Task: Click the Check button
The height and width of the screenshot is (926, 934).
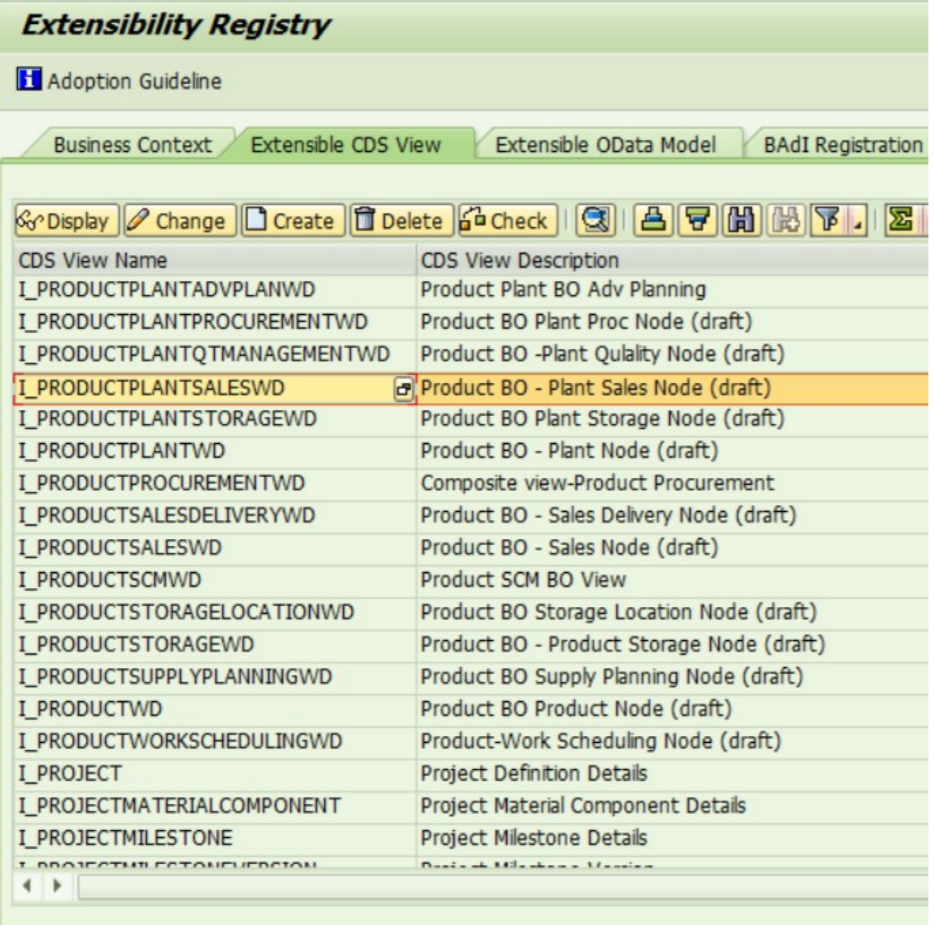Action: point(507,220)
